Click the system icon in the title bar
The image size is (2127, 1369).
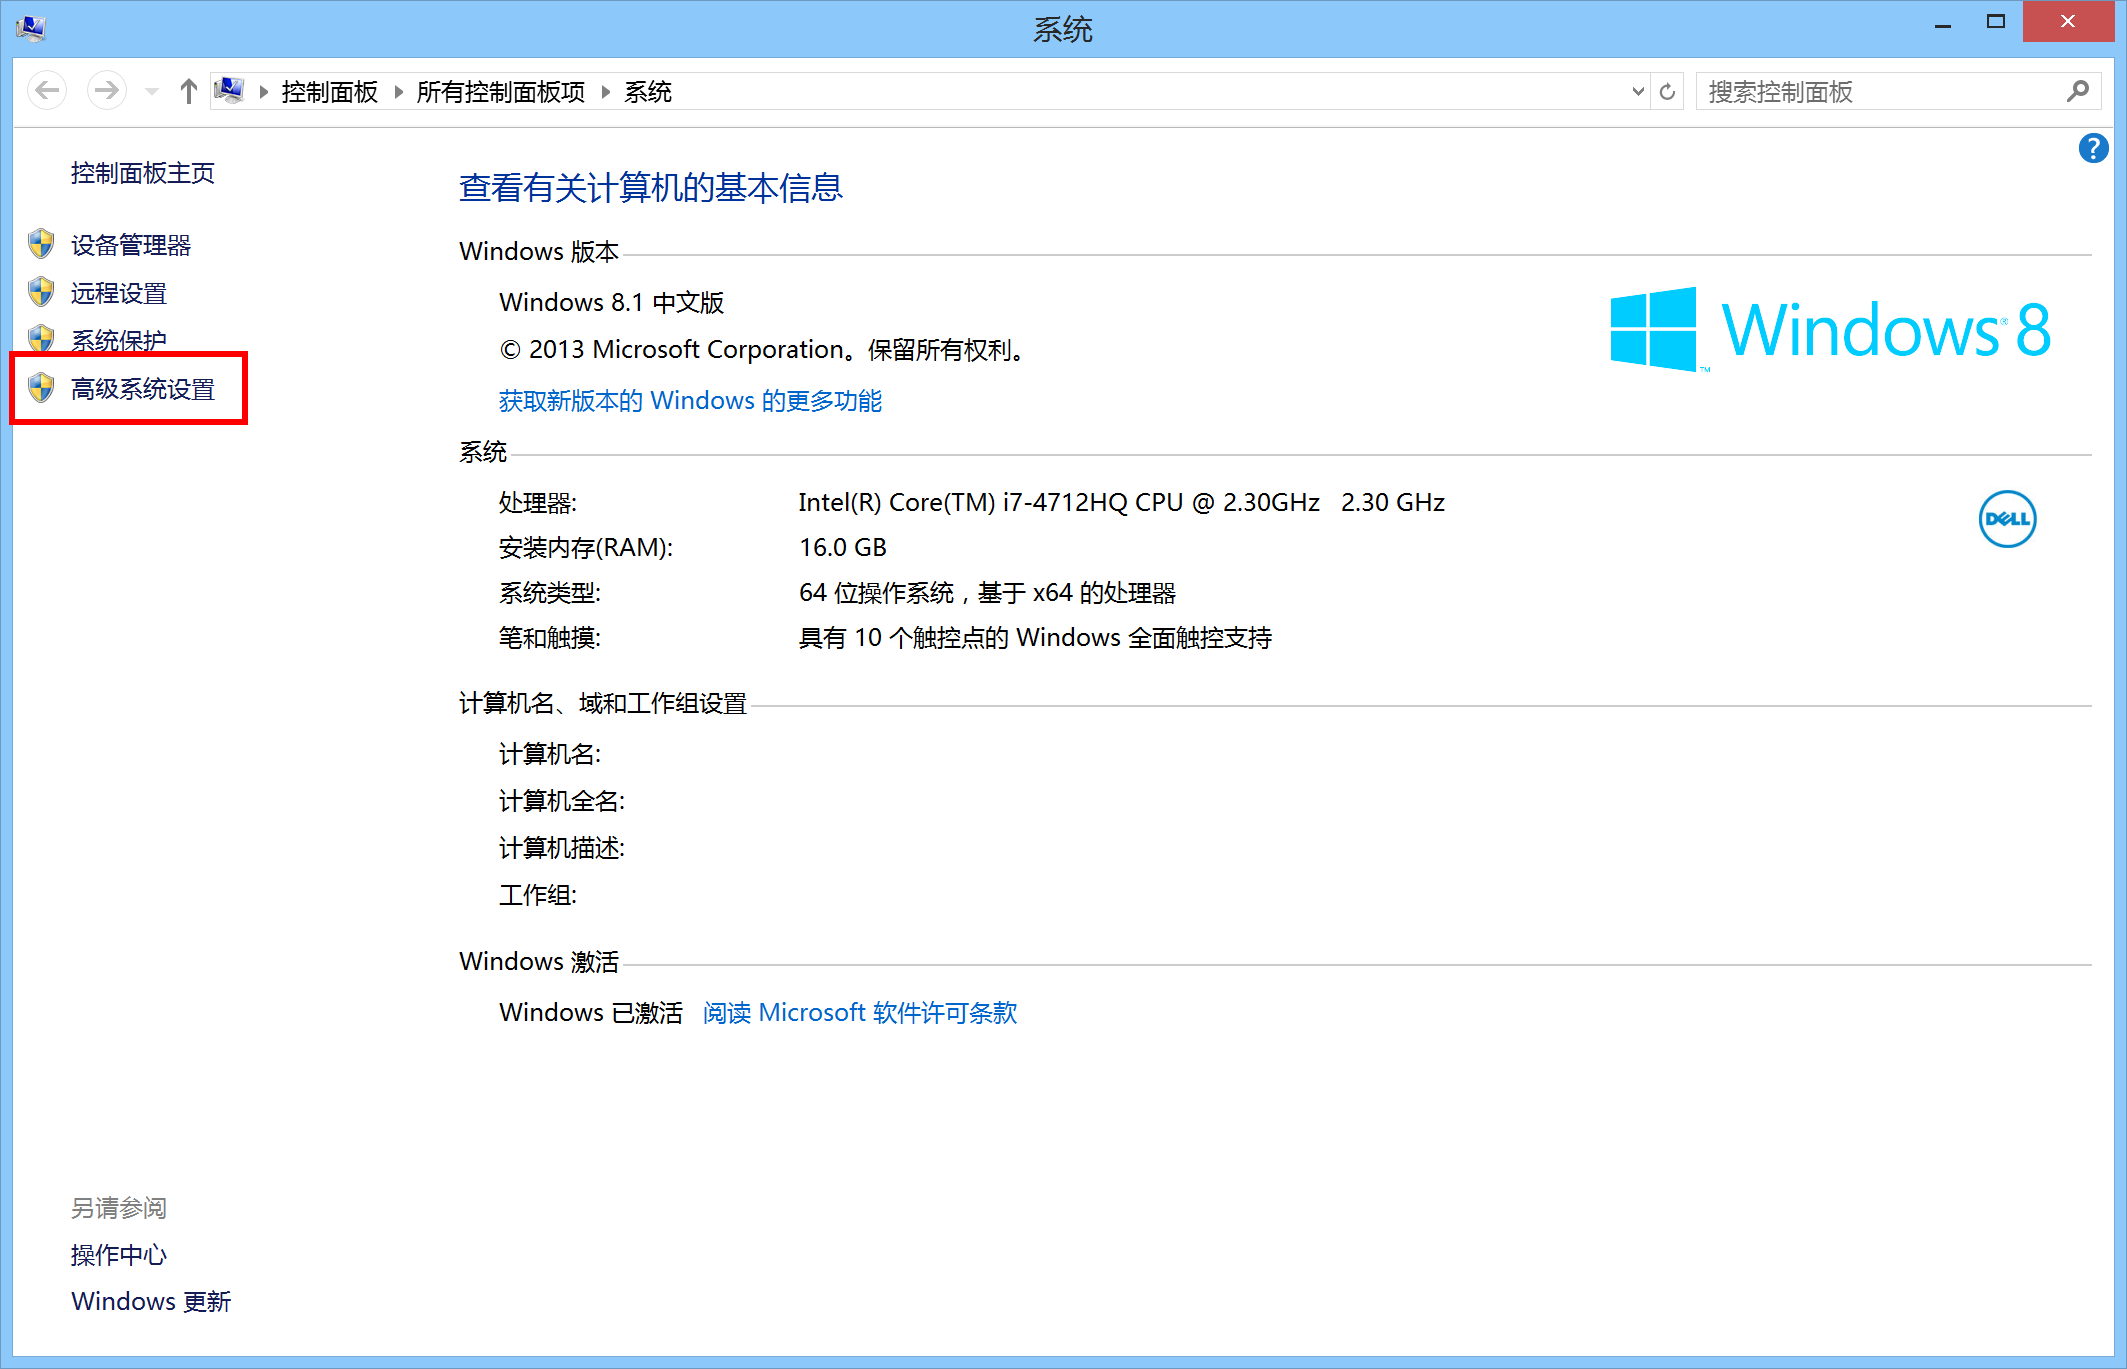click(x=31, y=27)
